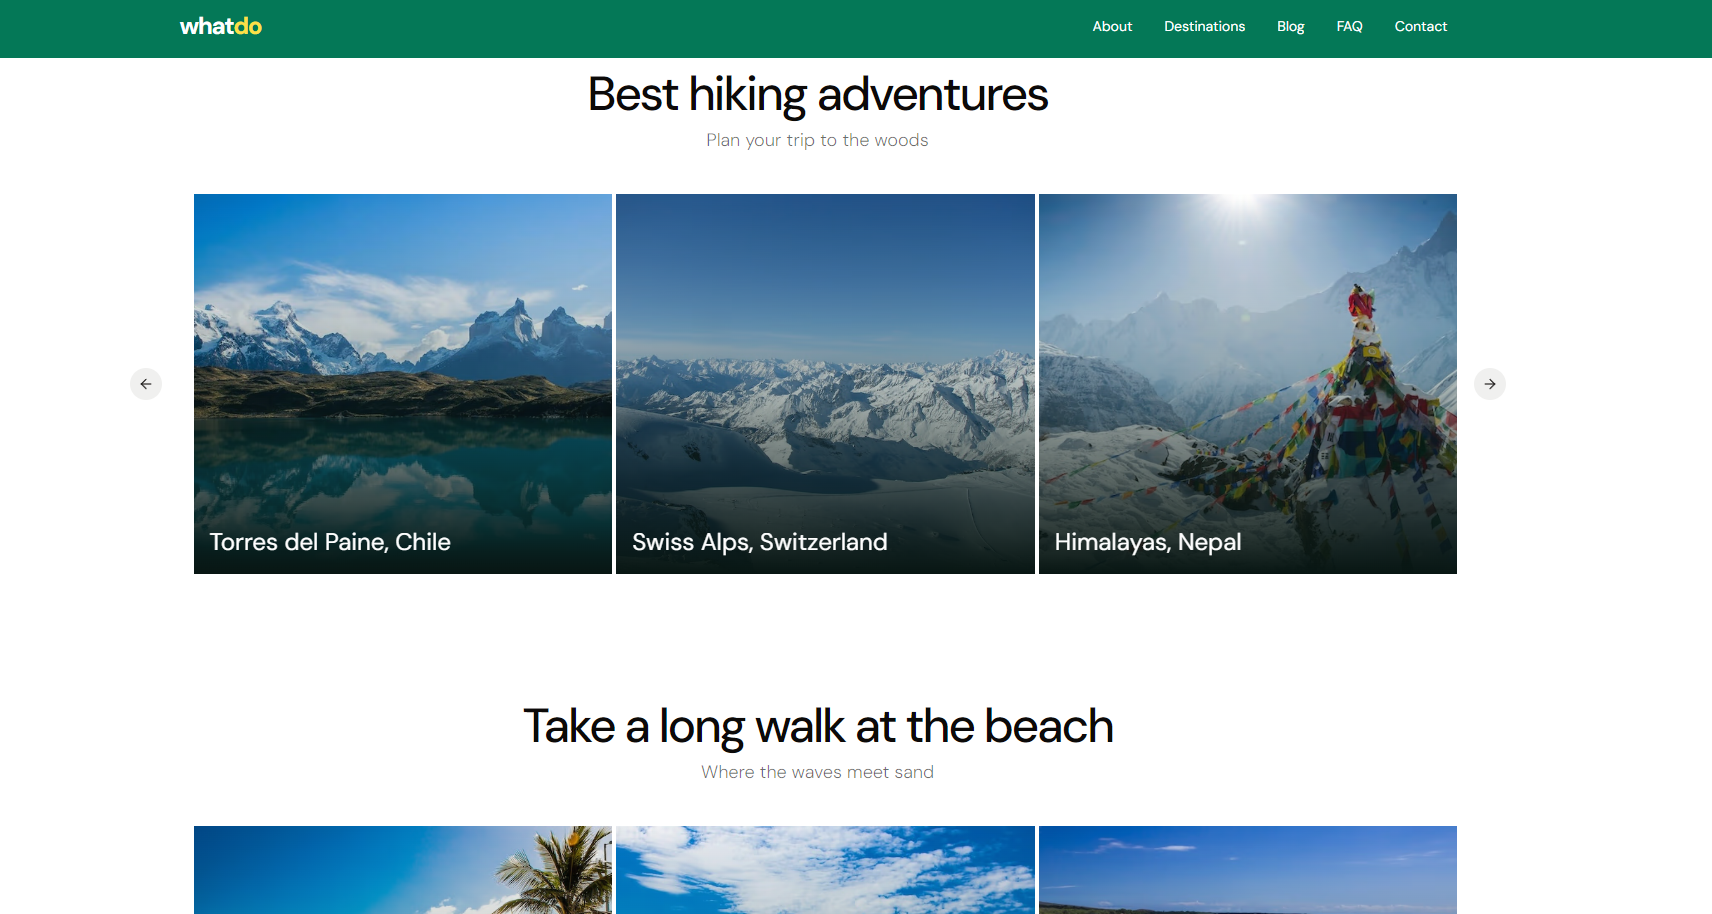Go to Destinations in navigation

[1204, 27]
